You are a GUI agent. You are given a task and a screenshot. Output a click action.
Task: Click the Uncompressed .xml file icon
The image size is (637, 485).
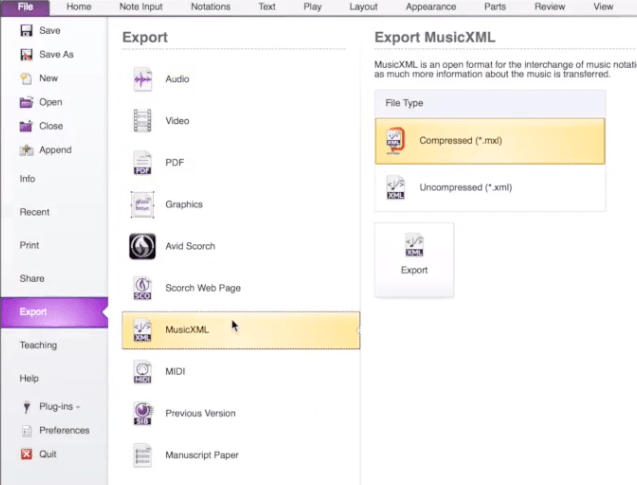click(396, 187)
